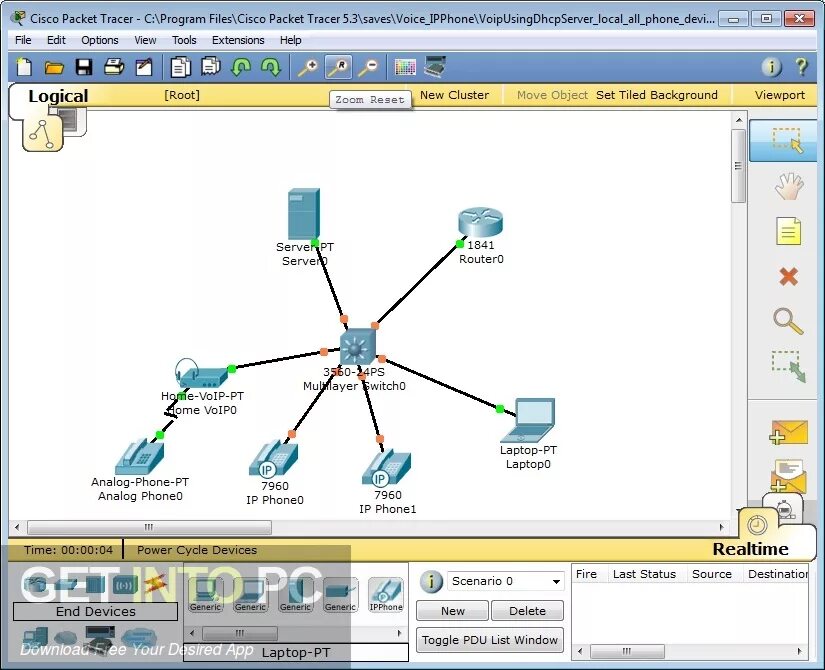Click the Copy icon in toolbar

coord(180,67)
